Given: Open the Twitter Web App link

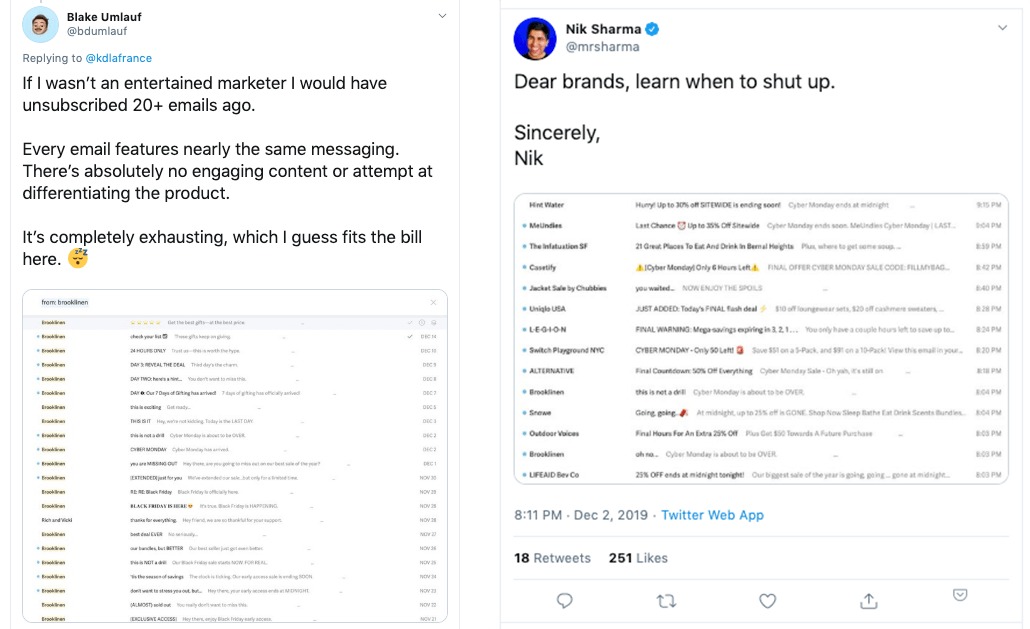Looking at the screenshot, I should (x=712, y=515).
